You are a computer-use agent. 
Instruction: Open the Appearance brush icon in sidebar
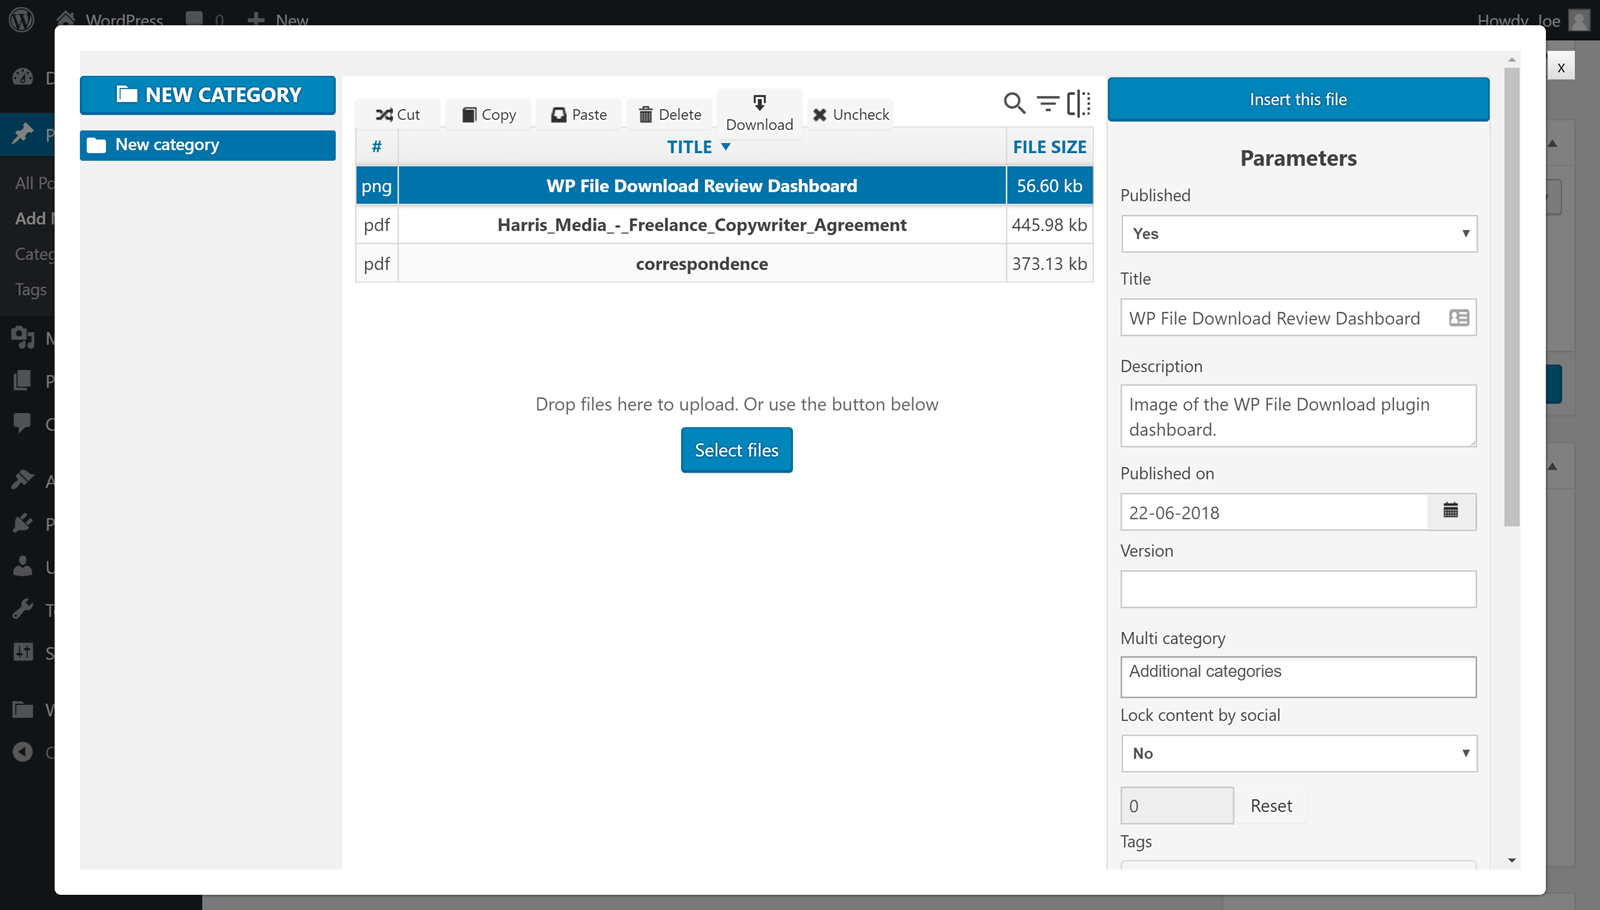click(x=23, y=480)
